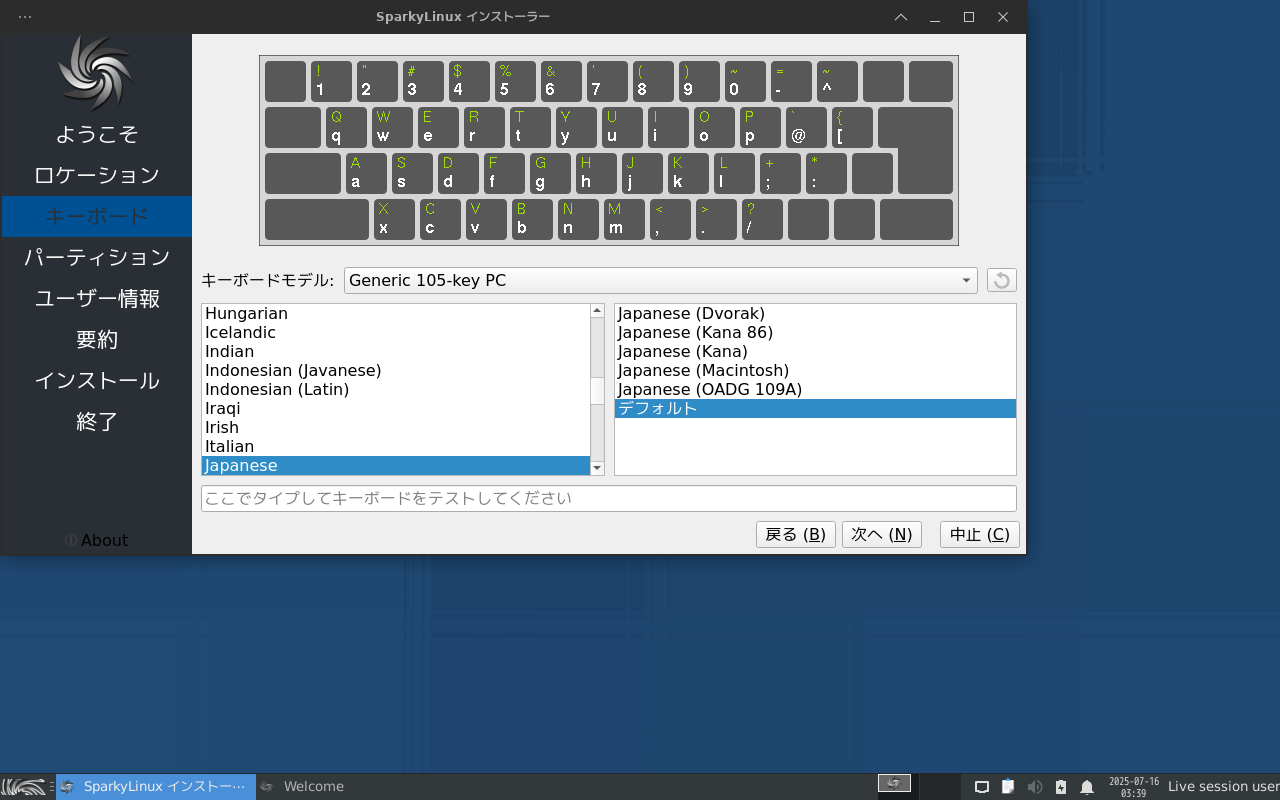Viewport: 1280px width, 800px height.
Task: Select Italian in the language list
Action: coord(396,446)
